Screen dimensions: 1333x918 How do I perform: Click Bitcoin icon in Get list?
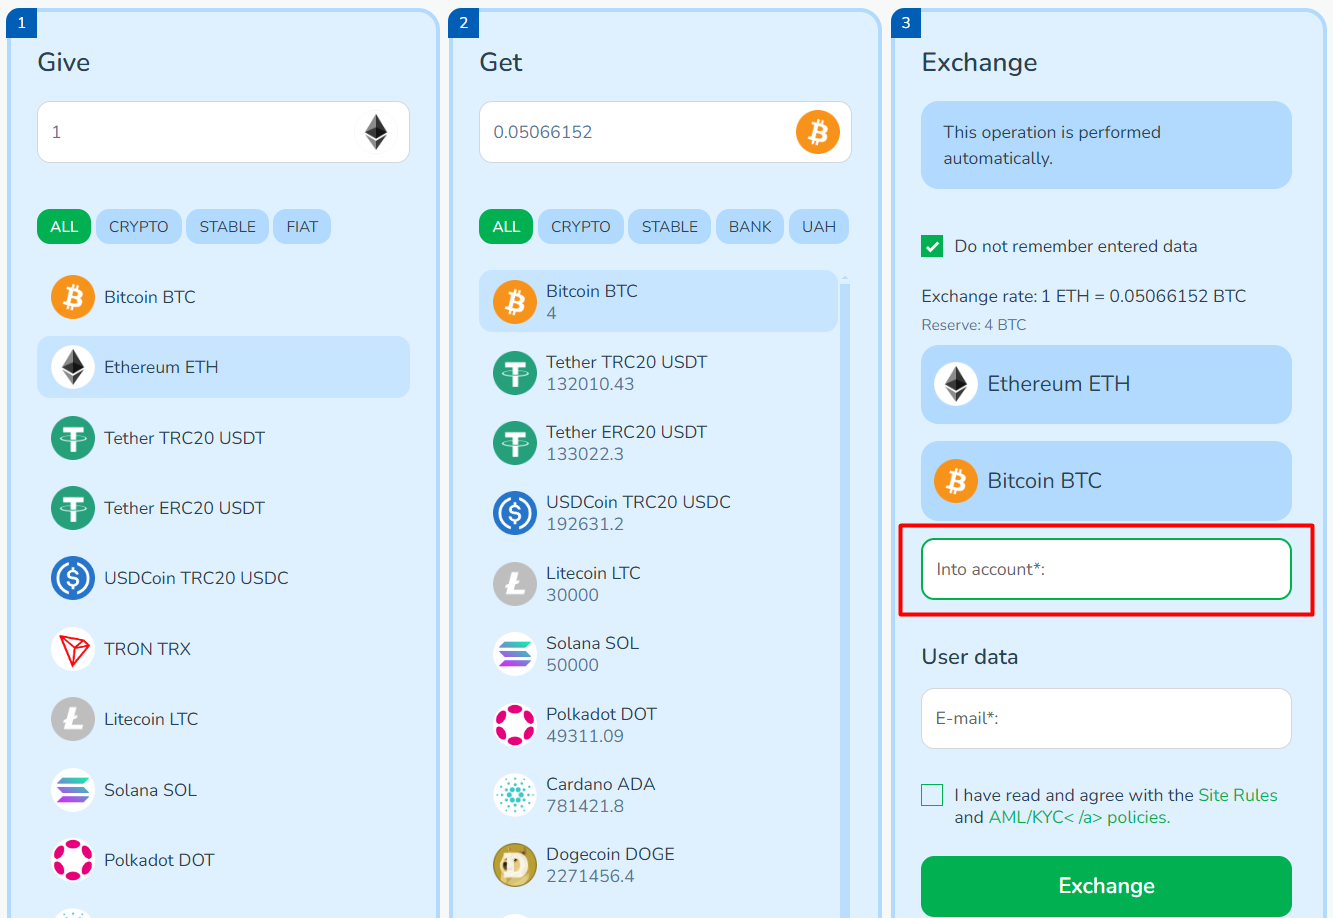pos(515,302)
